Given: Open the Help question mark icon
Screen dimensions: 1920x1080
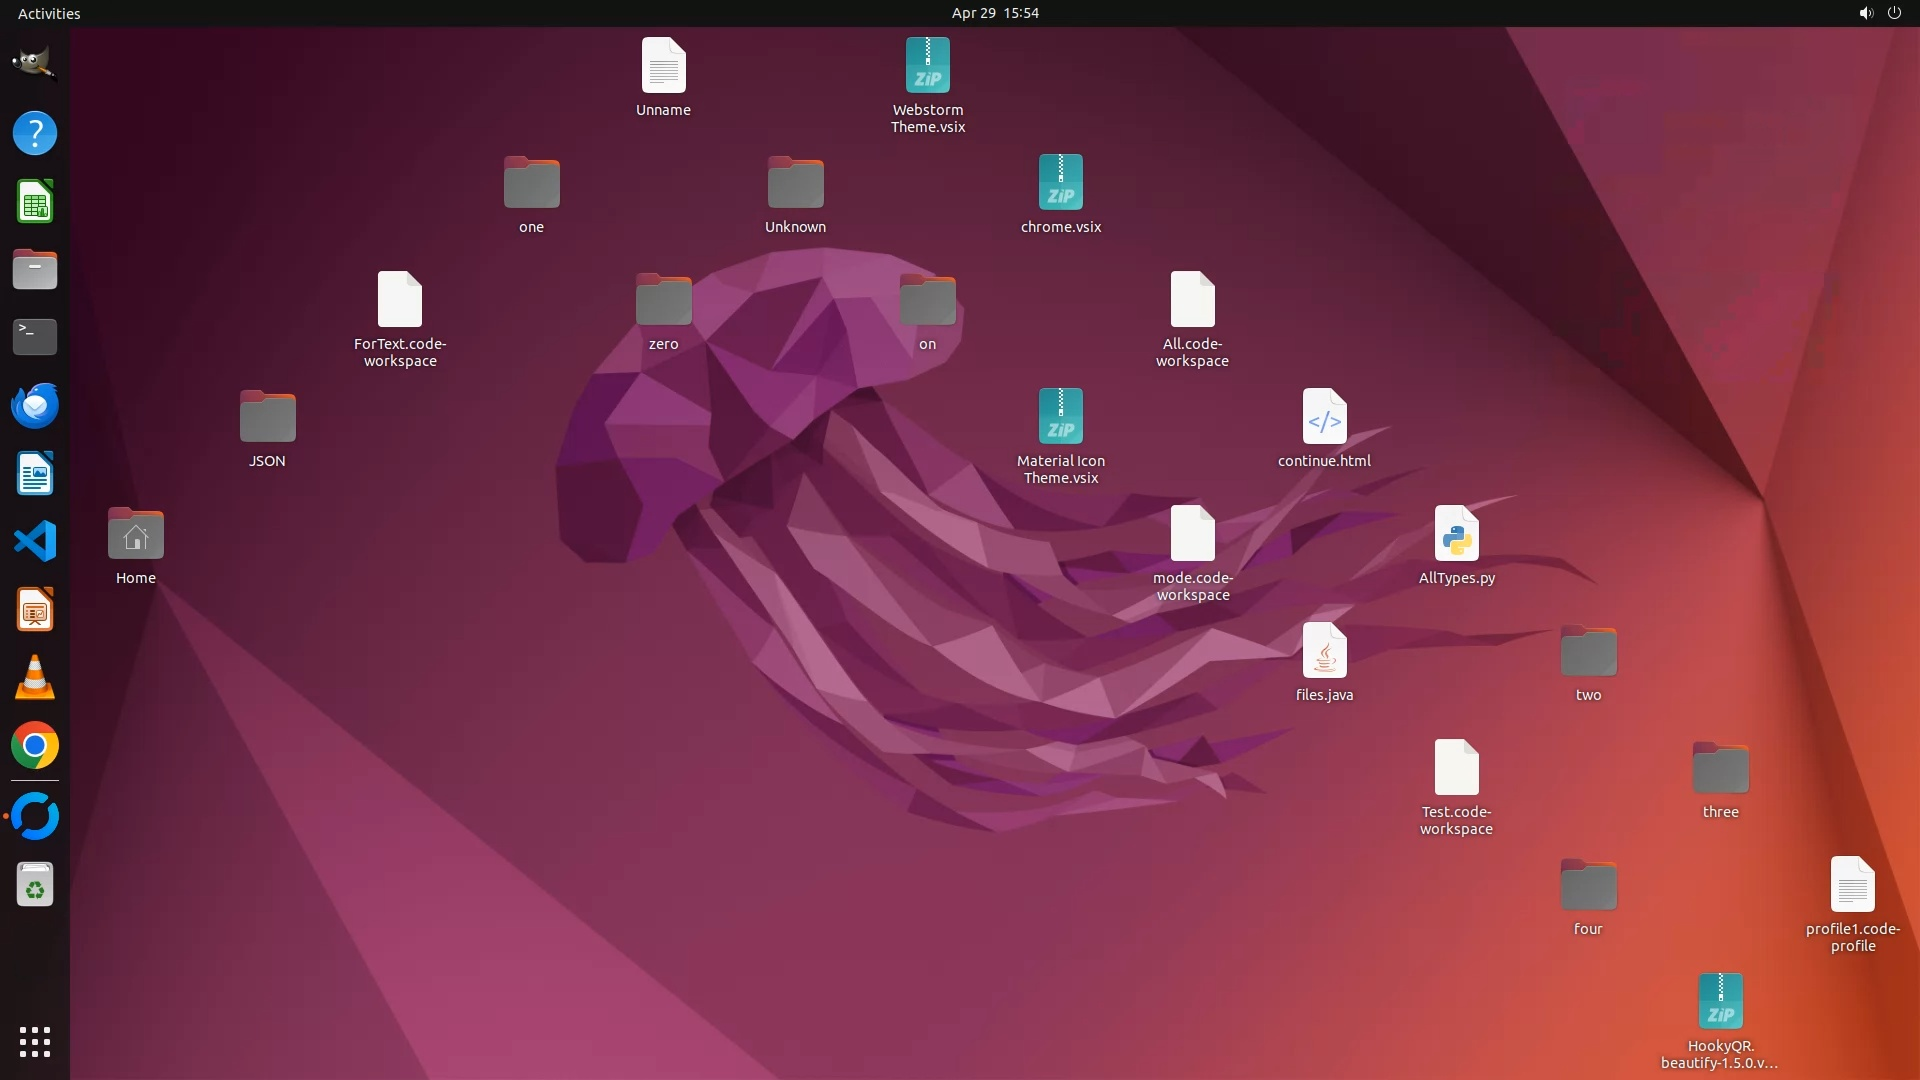Looking at the screenshot, I should [35, 133].
